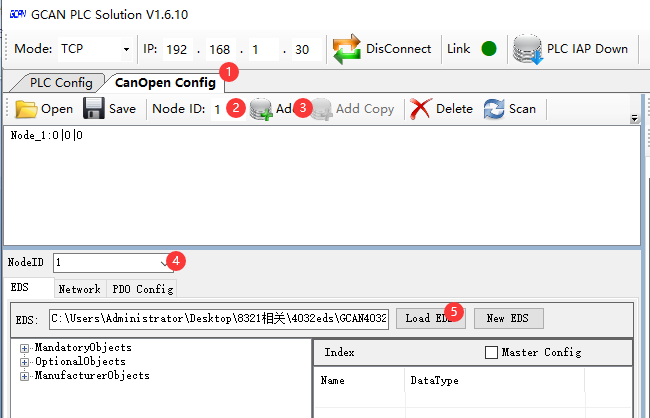Enable the Master Config checkbox

point(491,352)
